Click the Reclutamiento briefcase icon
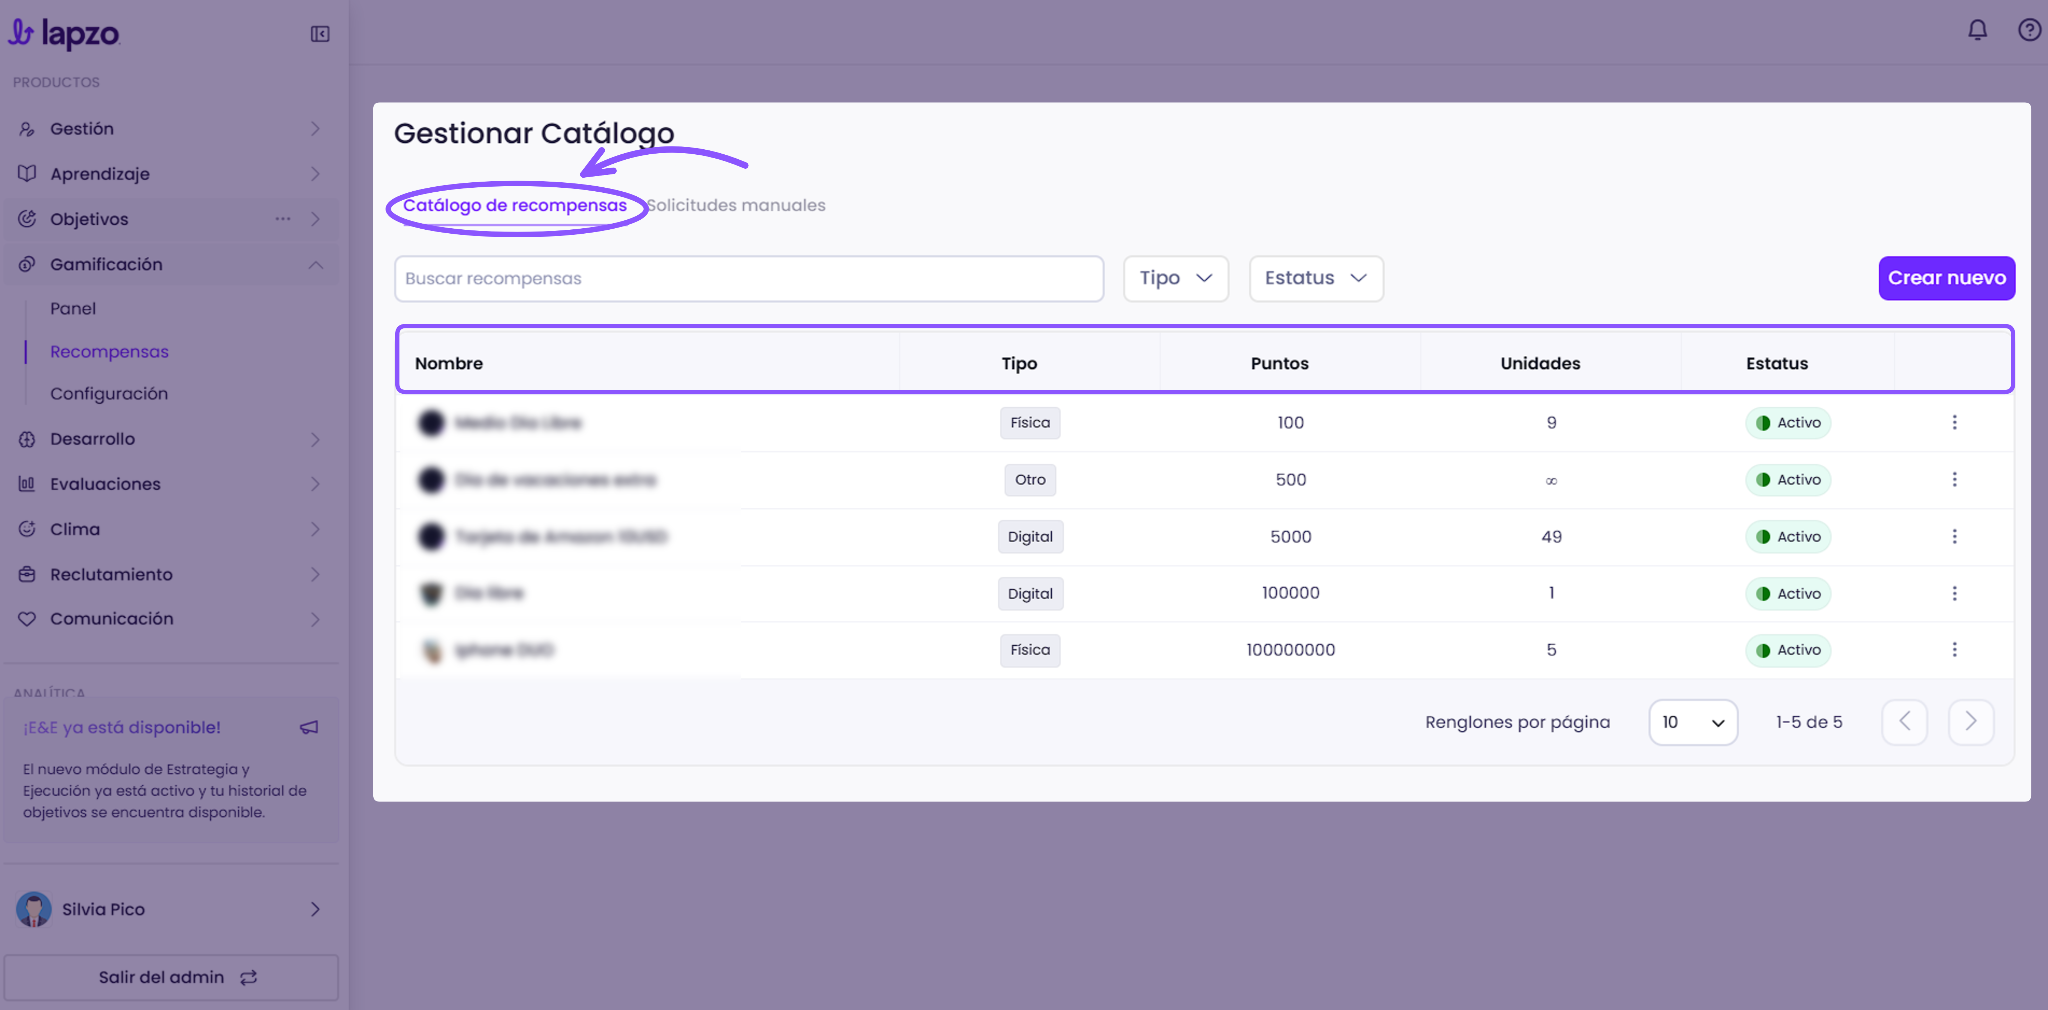The width and height of the screenshot is (2048, 1010). 27,574
